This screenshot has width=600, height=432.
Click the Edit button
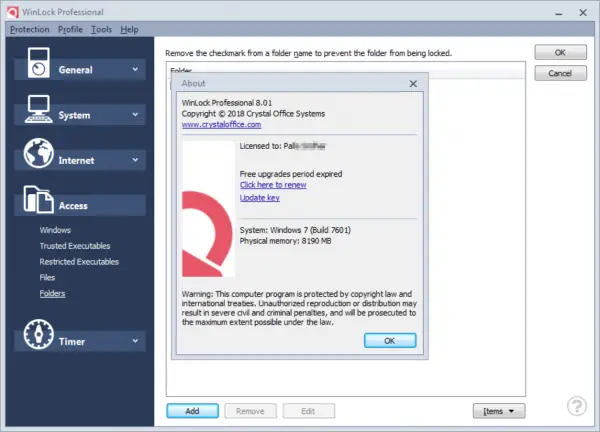coord(308,411)
